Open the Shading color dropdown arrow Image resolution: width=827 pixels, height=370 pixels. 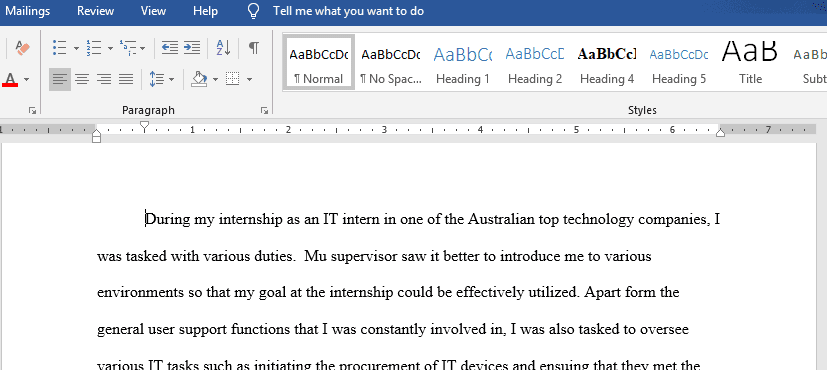[215, 80]
